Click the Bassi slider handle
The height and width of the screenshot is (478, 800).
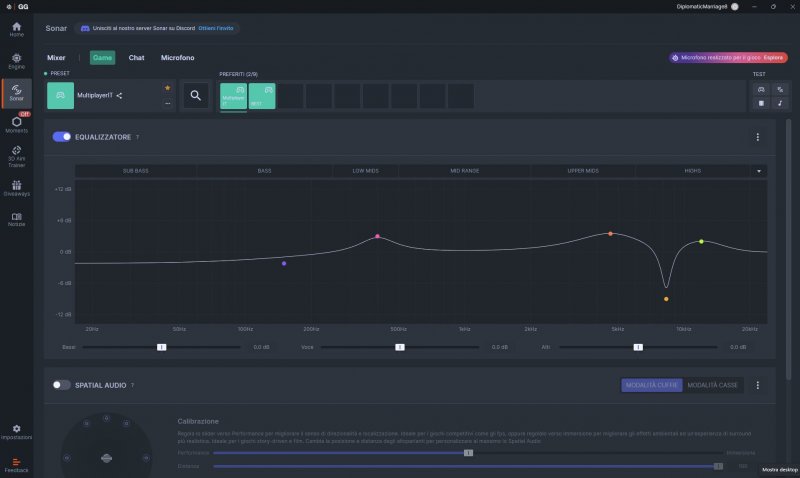point(161,347)
